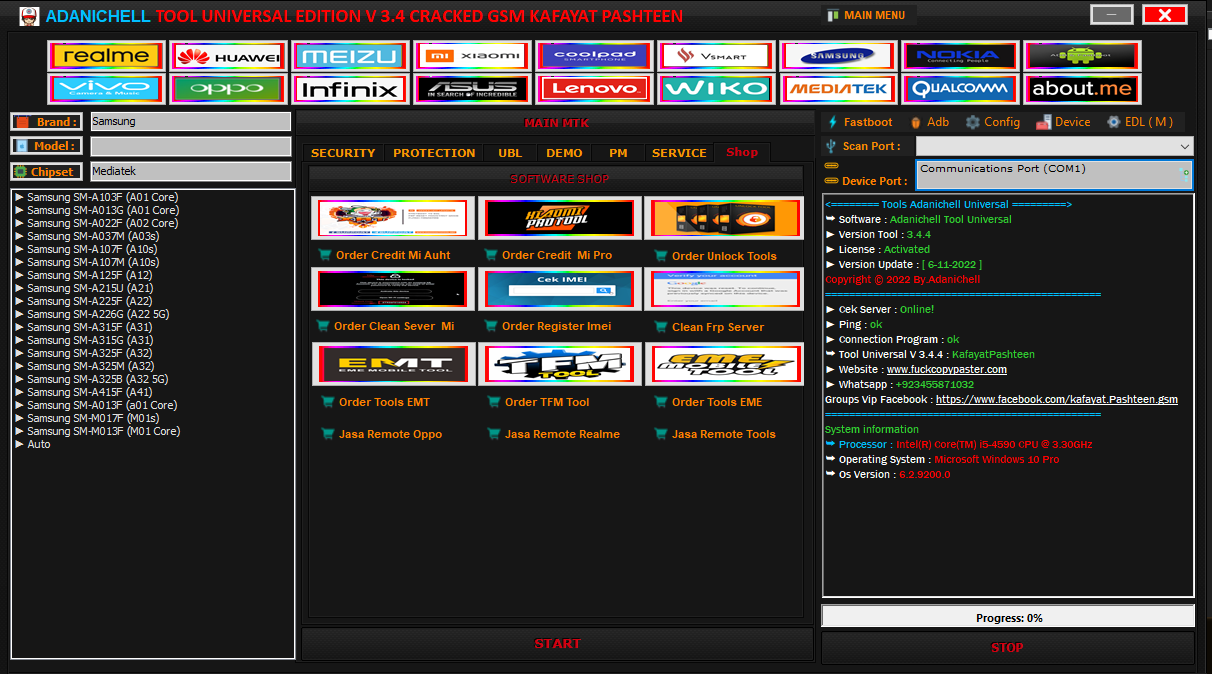This screenshot has width=1212, height=674.
Task: Click the Device Port COM1 field
Action: 1054,175
